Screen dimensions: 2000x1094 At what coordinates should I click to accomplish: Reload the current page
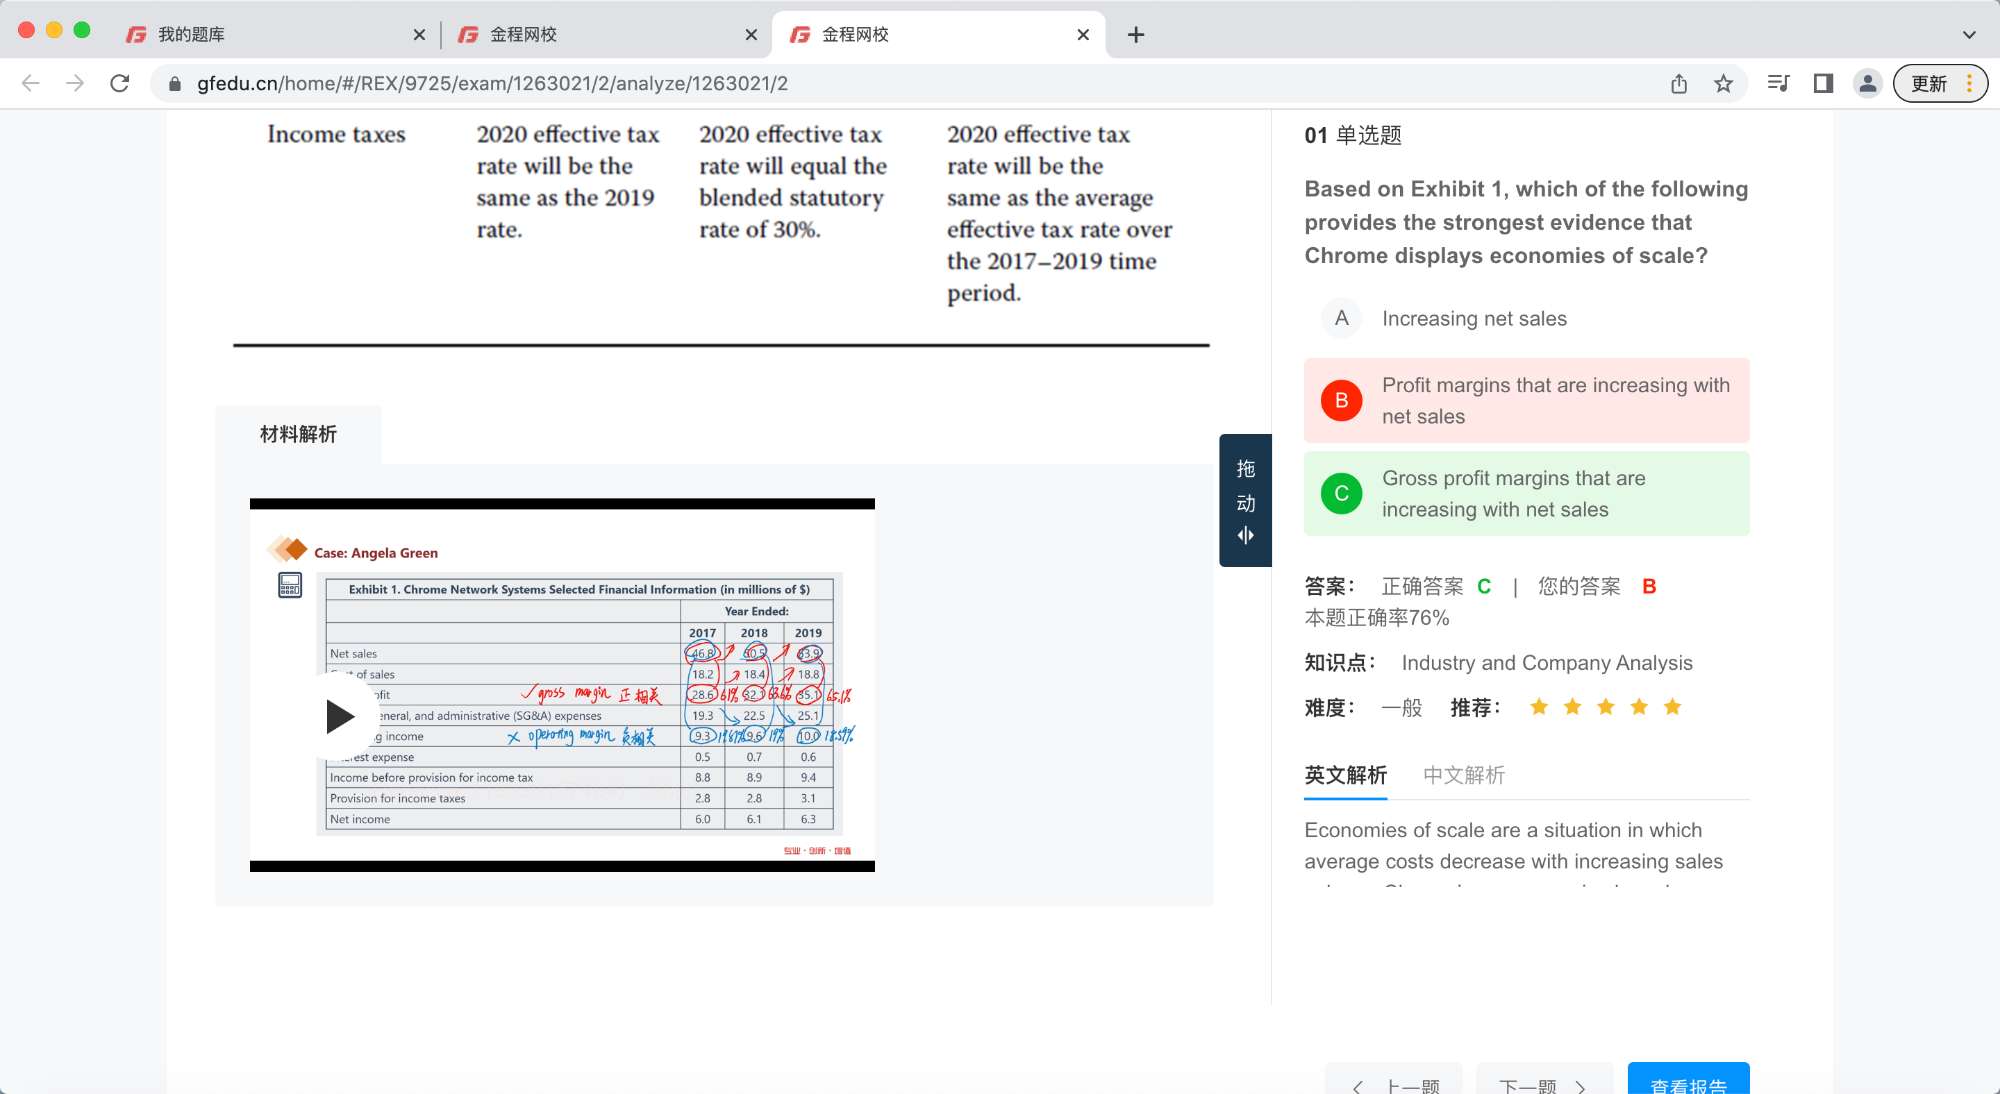tap(120, 83)
